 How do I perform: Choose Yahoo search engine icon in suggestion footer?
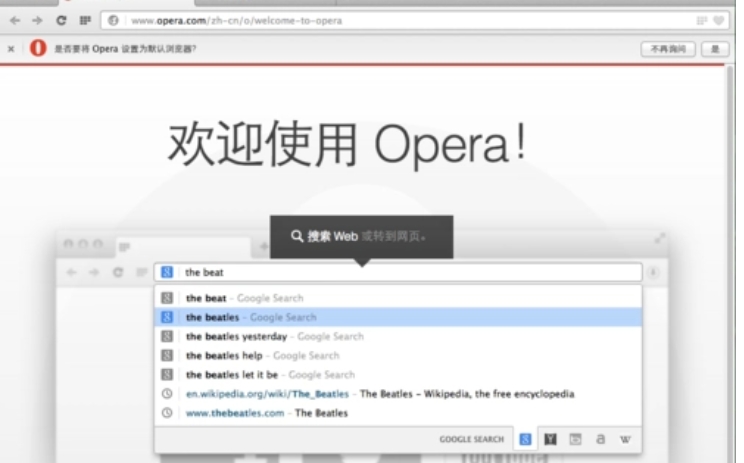tap(550, 439)
